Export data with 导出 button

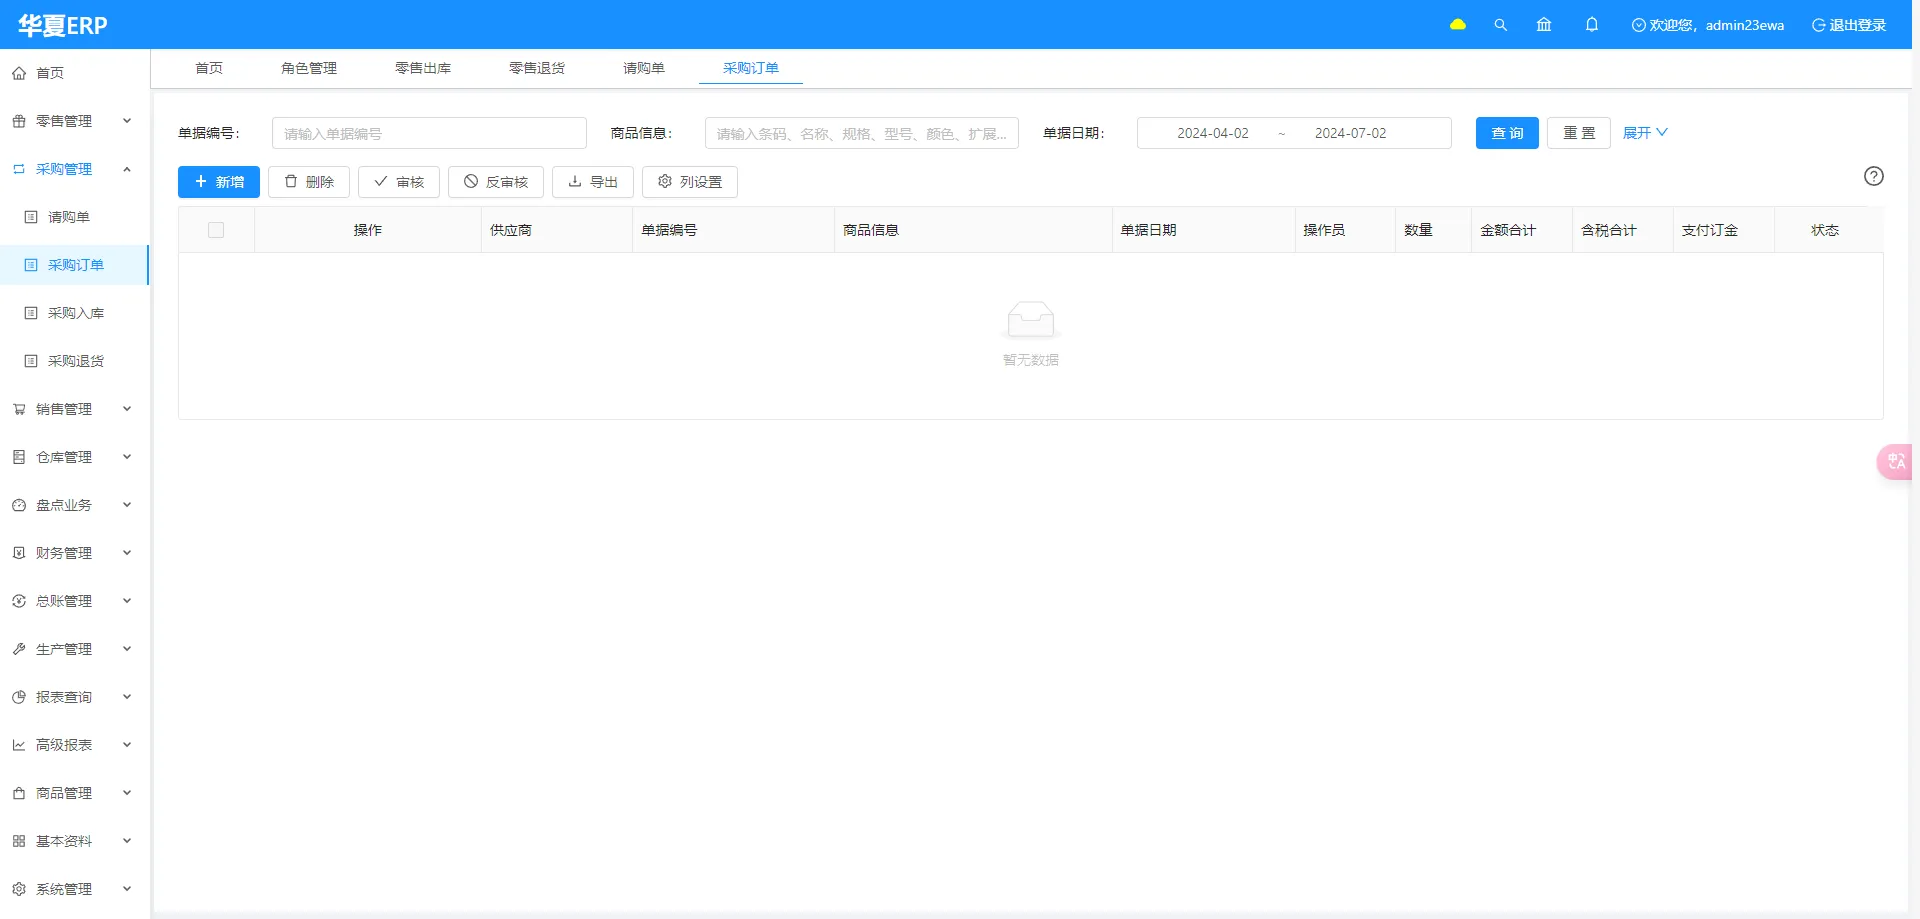(593, 182)
